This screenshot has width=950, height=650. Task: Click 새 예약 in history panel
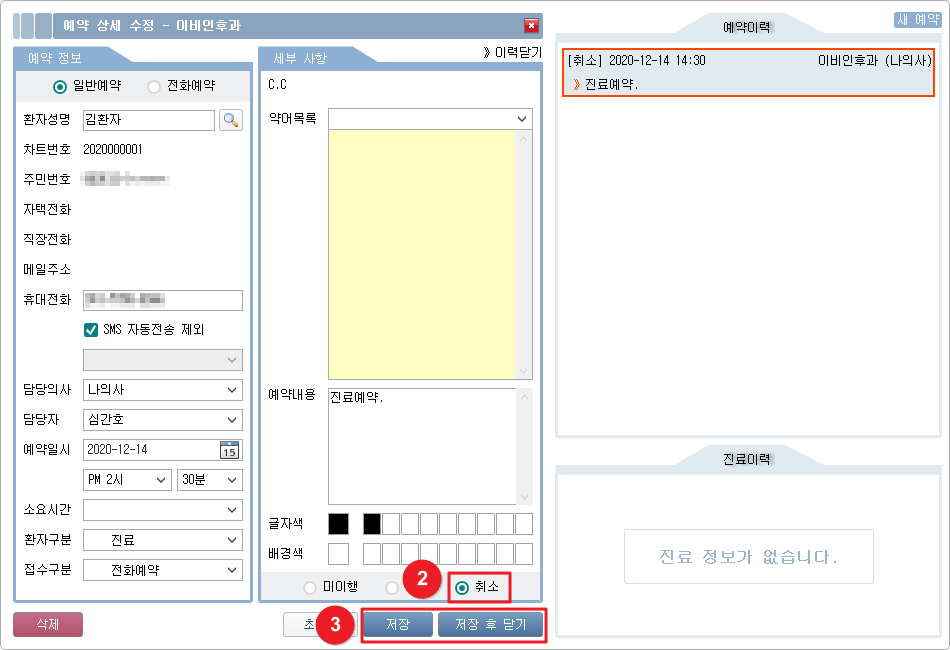pyautogui.click(x=916, y=20)
